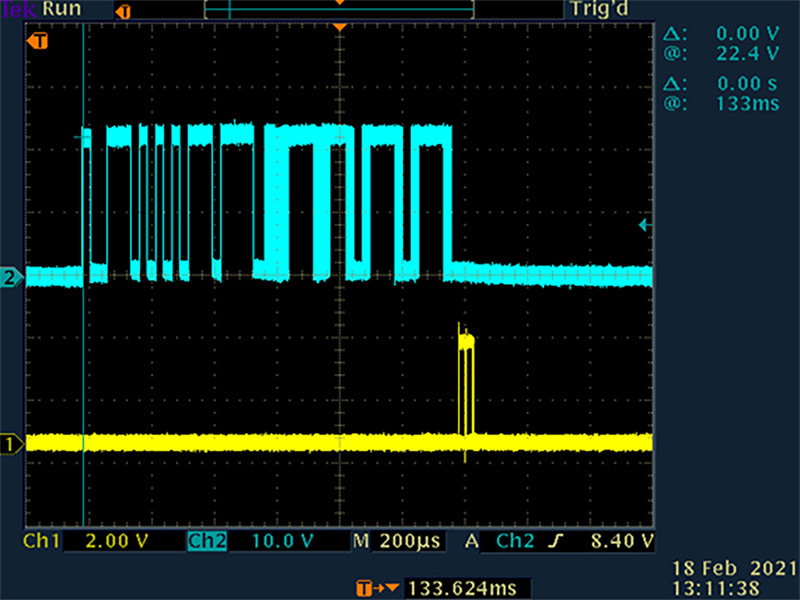The image size is (800, 600).
Task: Click the 8.40 V trigger level readout
Action: (621, 541)
